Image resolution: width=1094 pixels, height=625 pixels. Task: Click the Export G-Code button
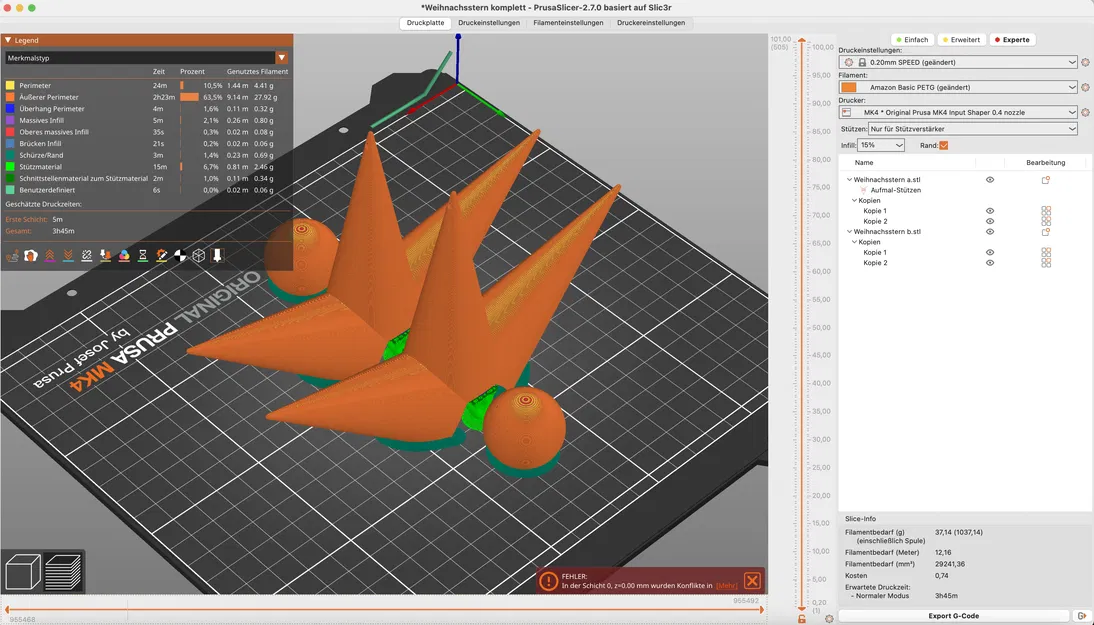point(954,616)
